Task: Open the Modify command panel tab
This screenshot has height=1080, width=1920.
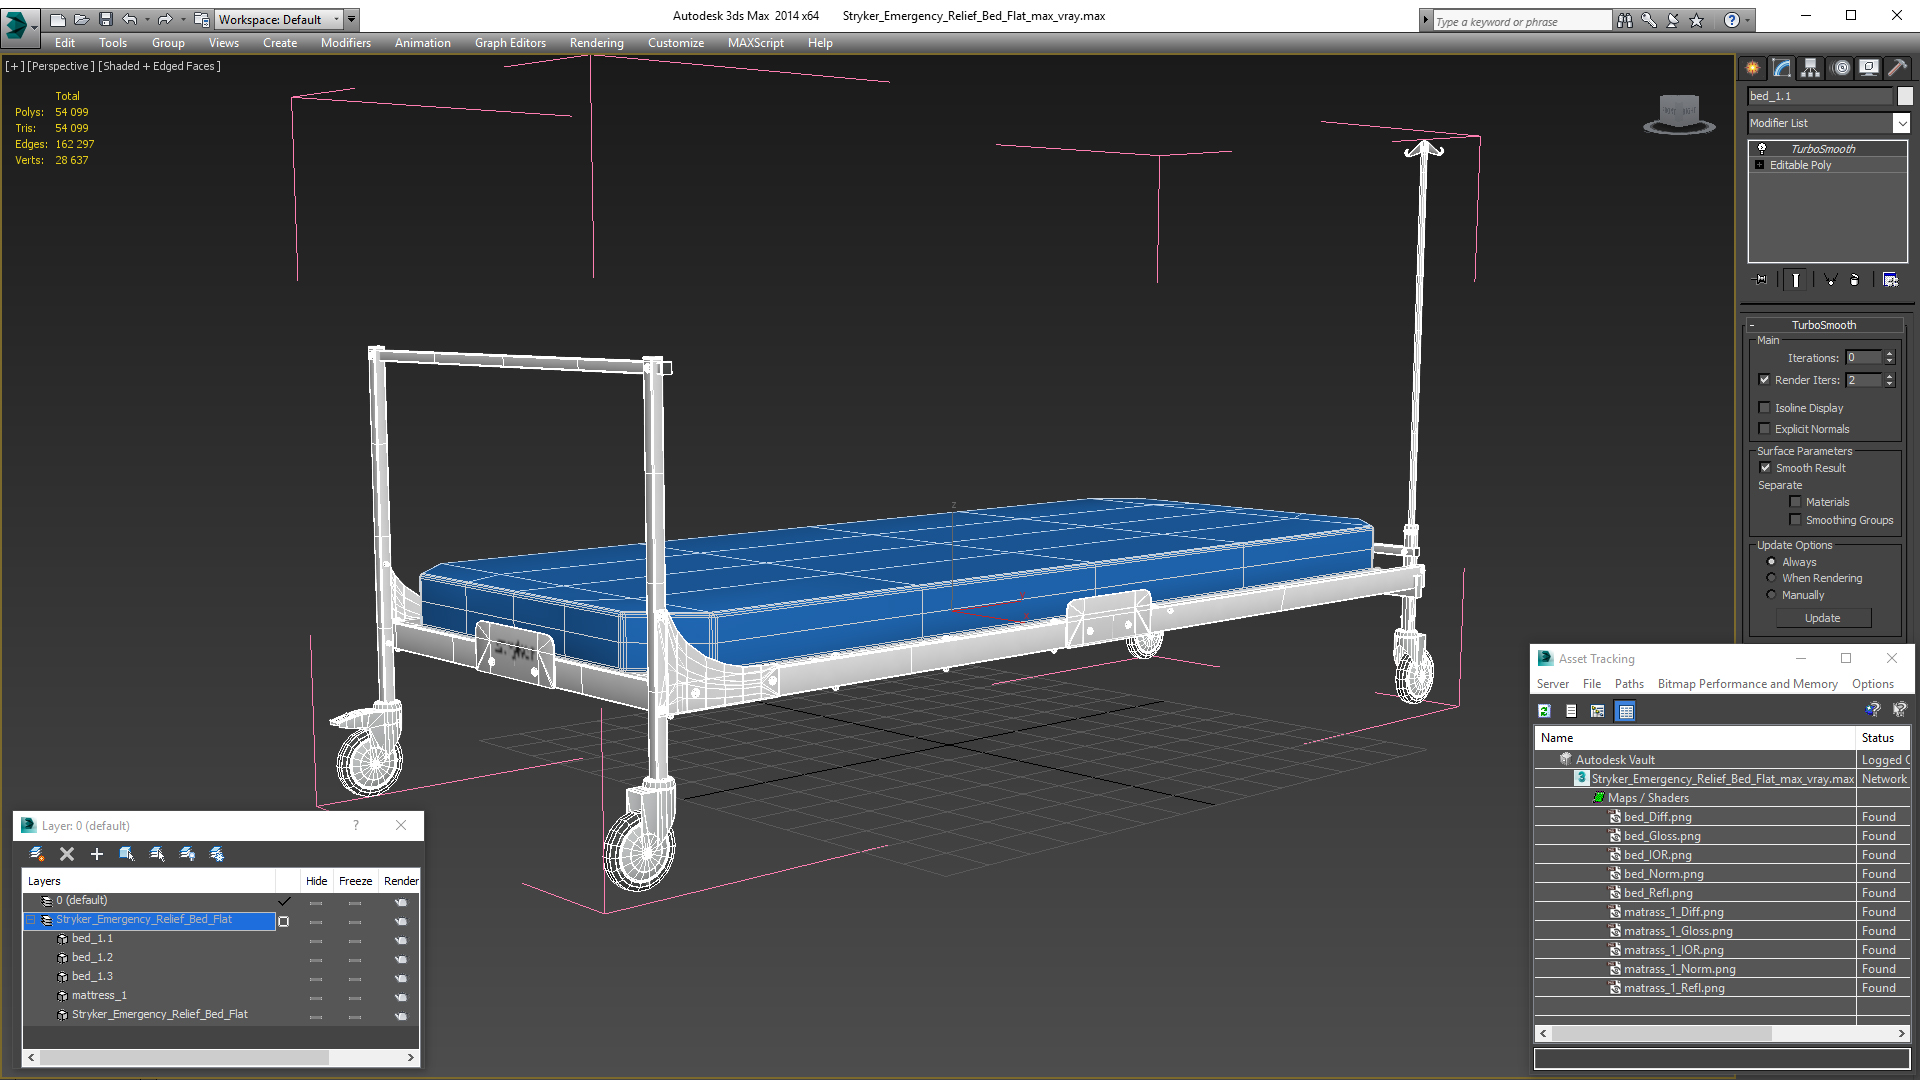Action: click(1782, 68)
